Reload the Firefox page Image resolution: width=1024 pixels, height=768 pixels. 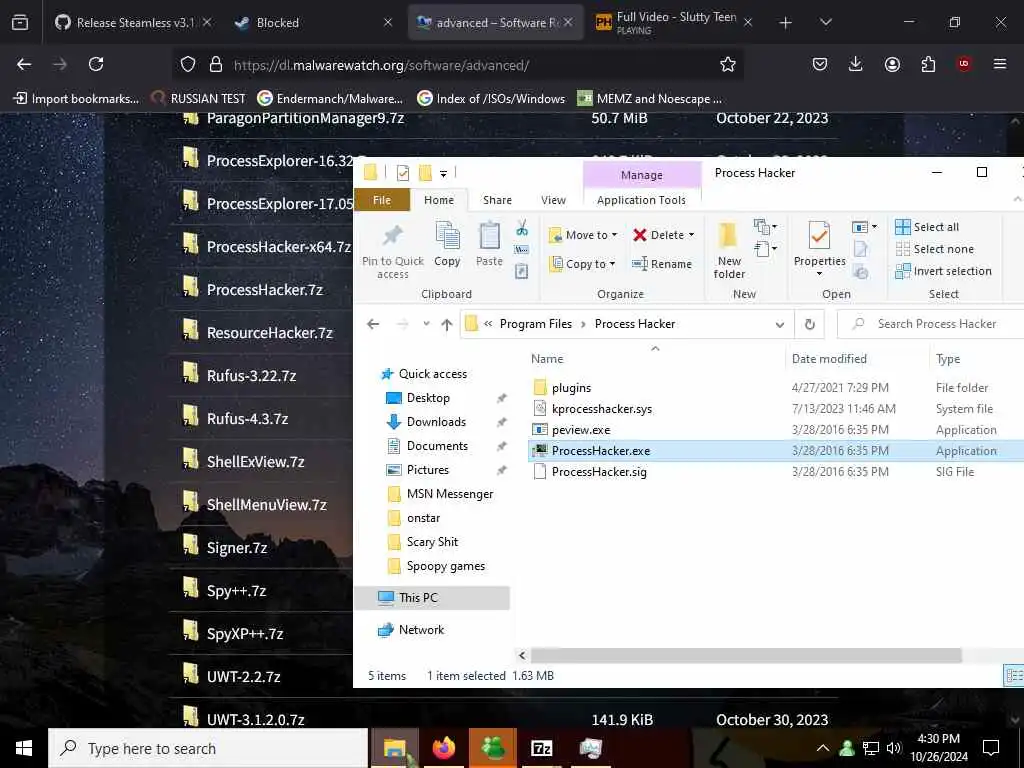coord(96,64)
